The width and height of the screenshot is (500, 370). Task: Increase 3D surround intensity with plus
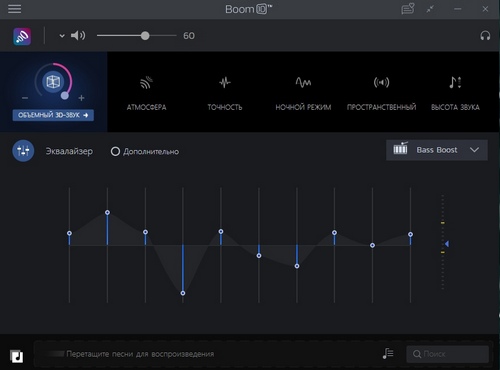81,98
